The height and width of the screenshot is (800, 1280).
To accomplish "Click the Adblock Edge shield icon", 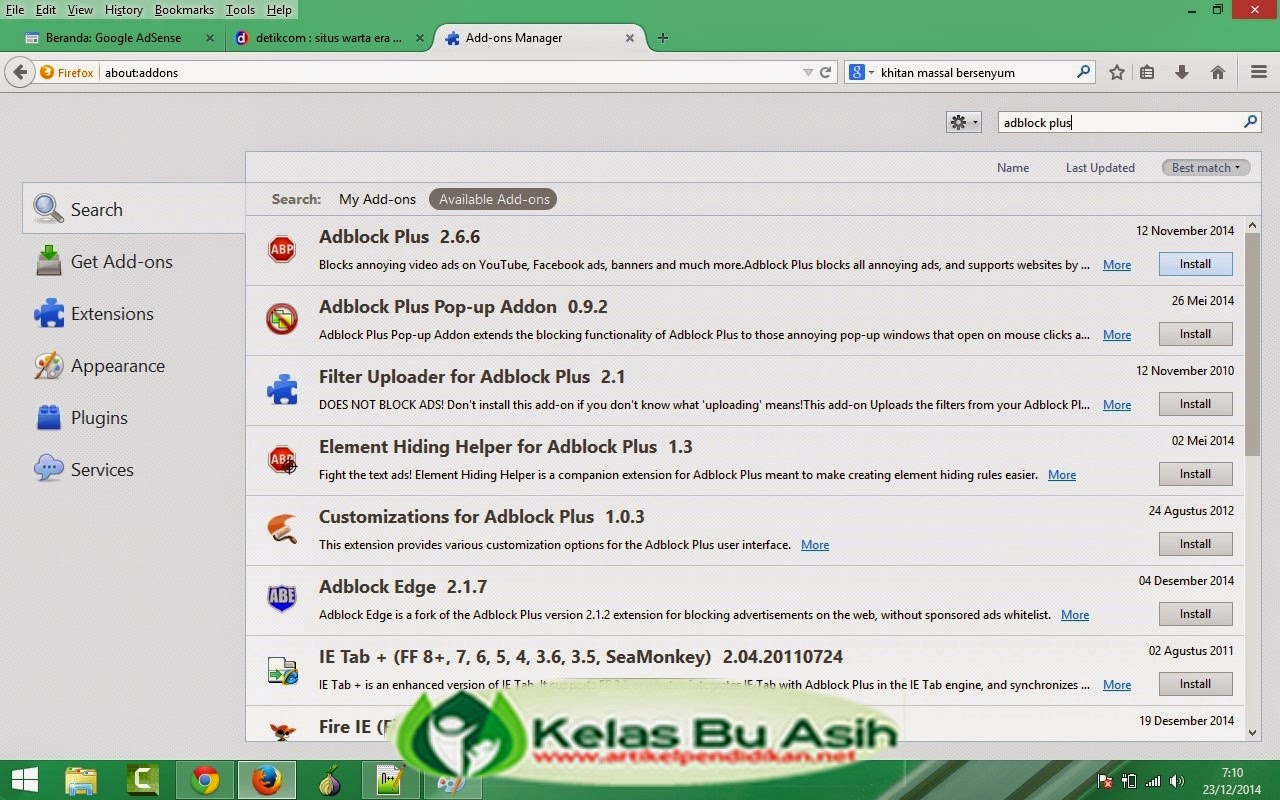I will 282,598.
